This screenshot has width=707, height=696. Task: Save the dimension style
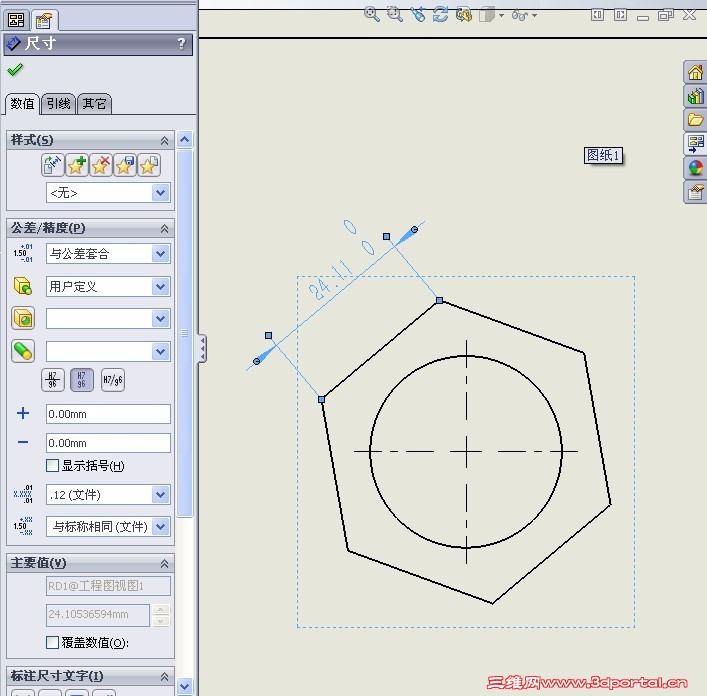125,165
